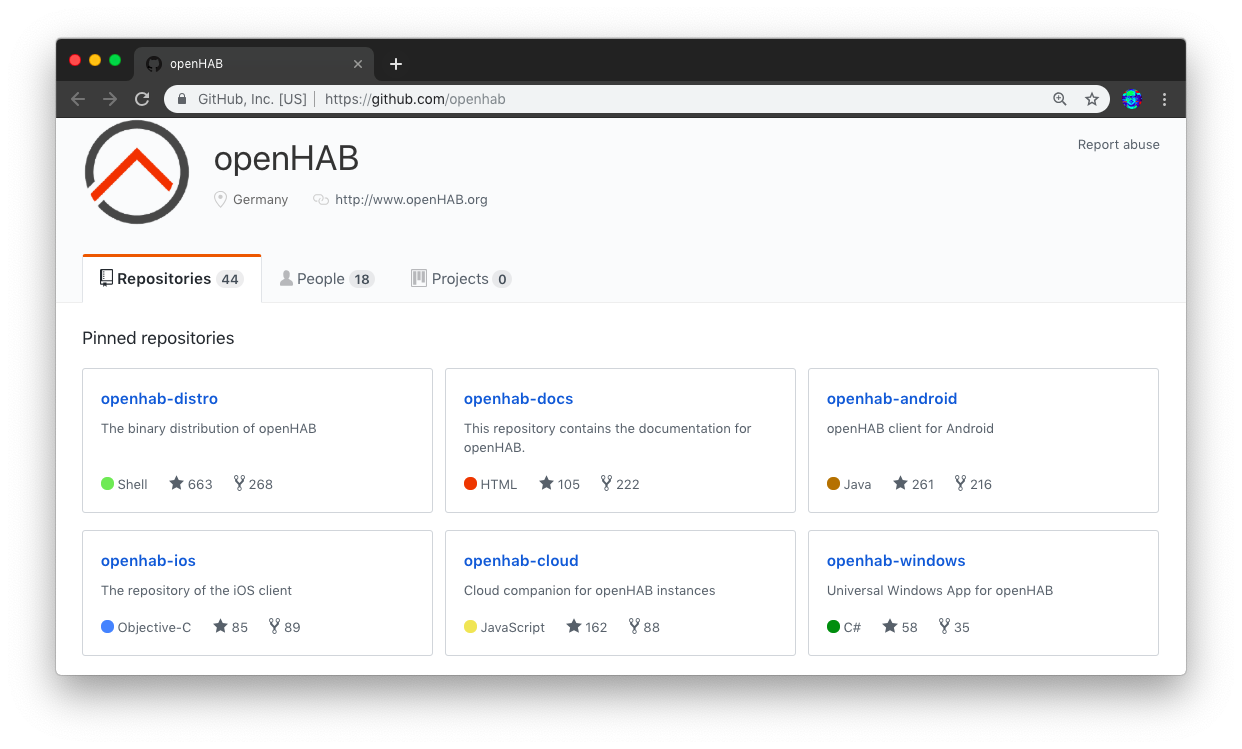Click the location pin icon beside Germany

220,199
